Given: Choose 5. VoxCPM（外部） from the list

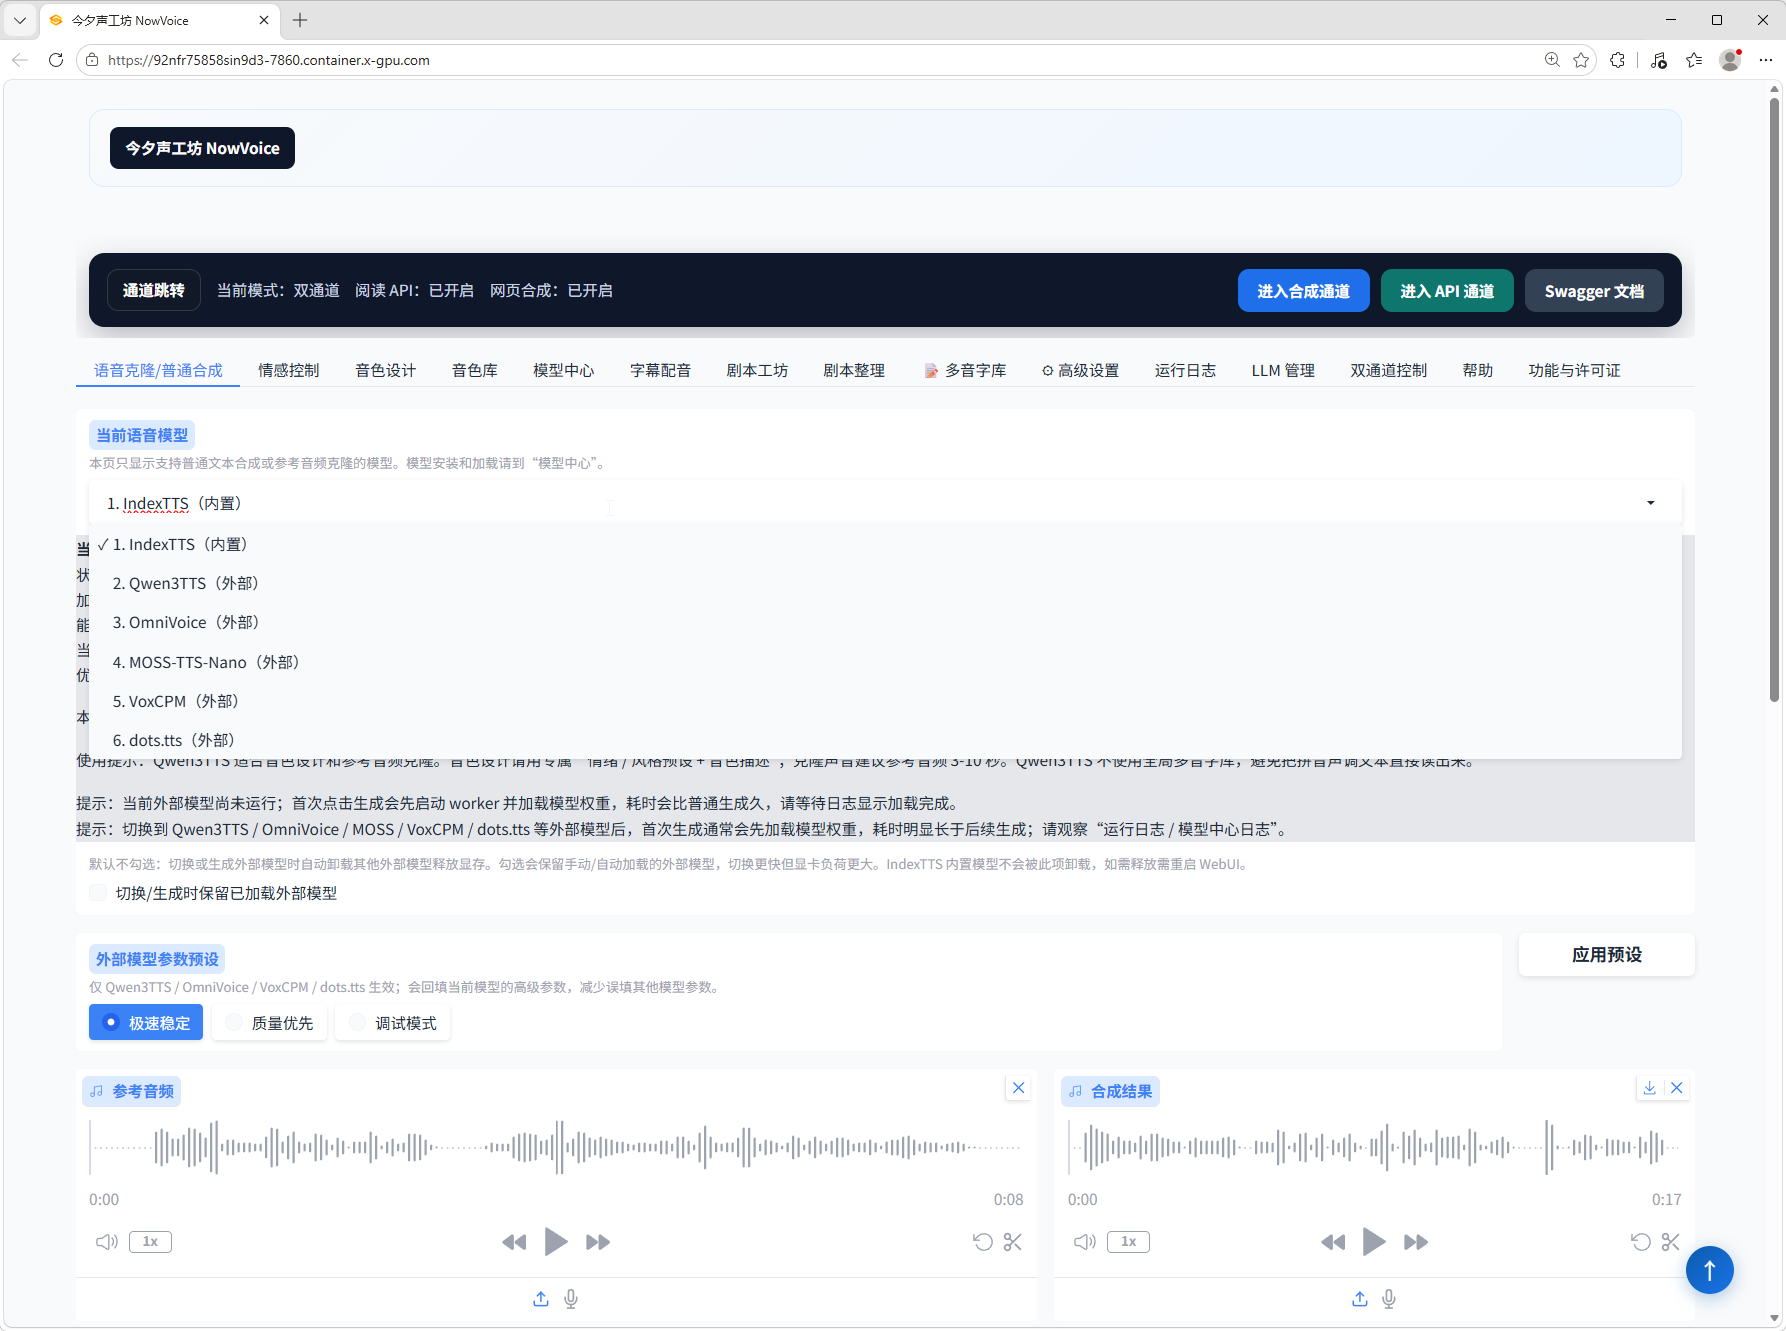Looking at the screenshot, I should 885,701.
